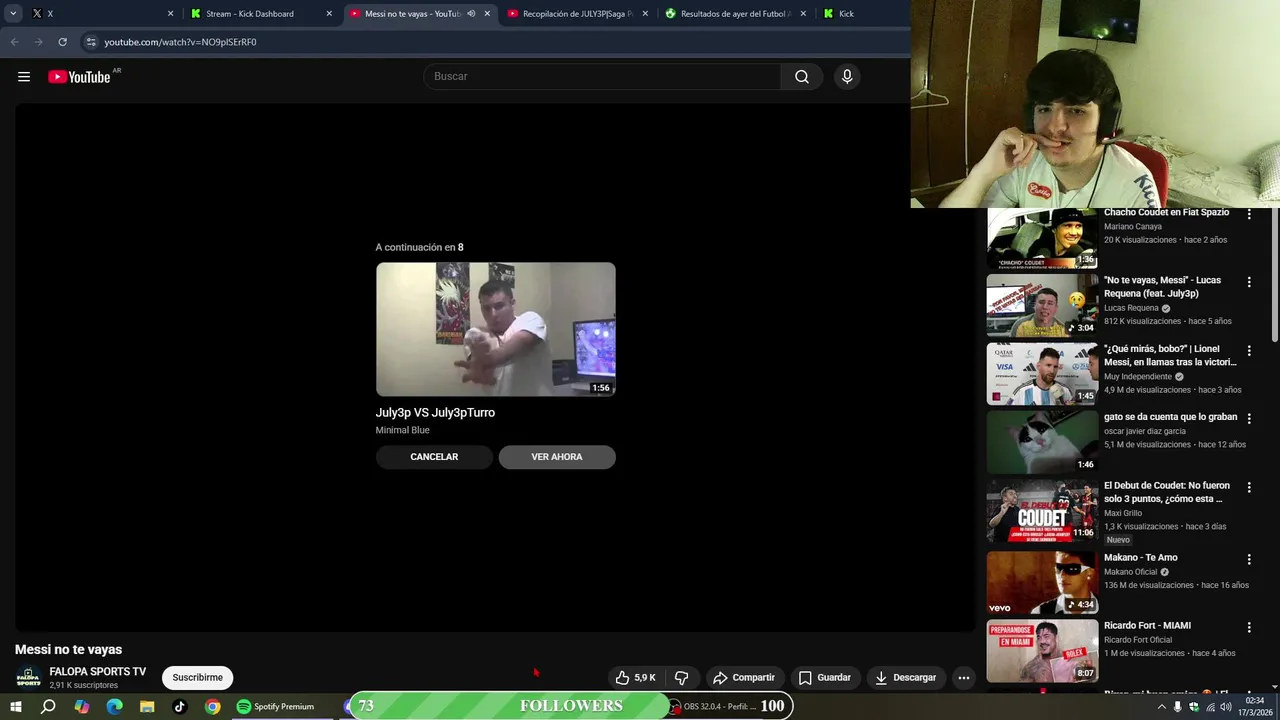Open the YouTube hamburger guide menu
1280x720 pixels.
(24, 77)
